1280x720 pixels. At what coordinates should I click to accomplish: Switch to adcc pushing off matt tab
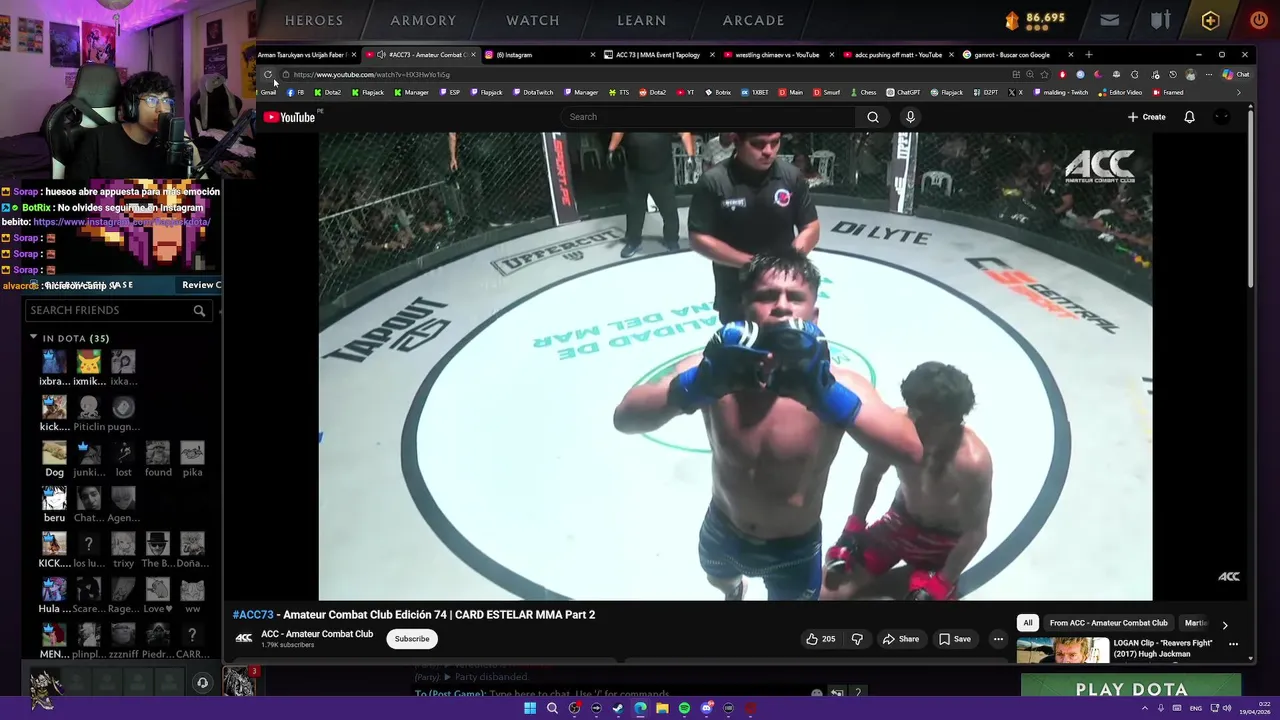click(x=897, y=55)
